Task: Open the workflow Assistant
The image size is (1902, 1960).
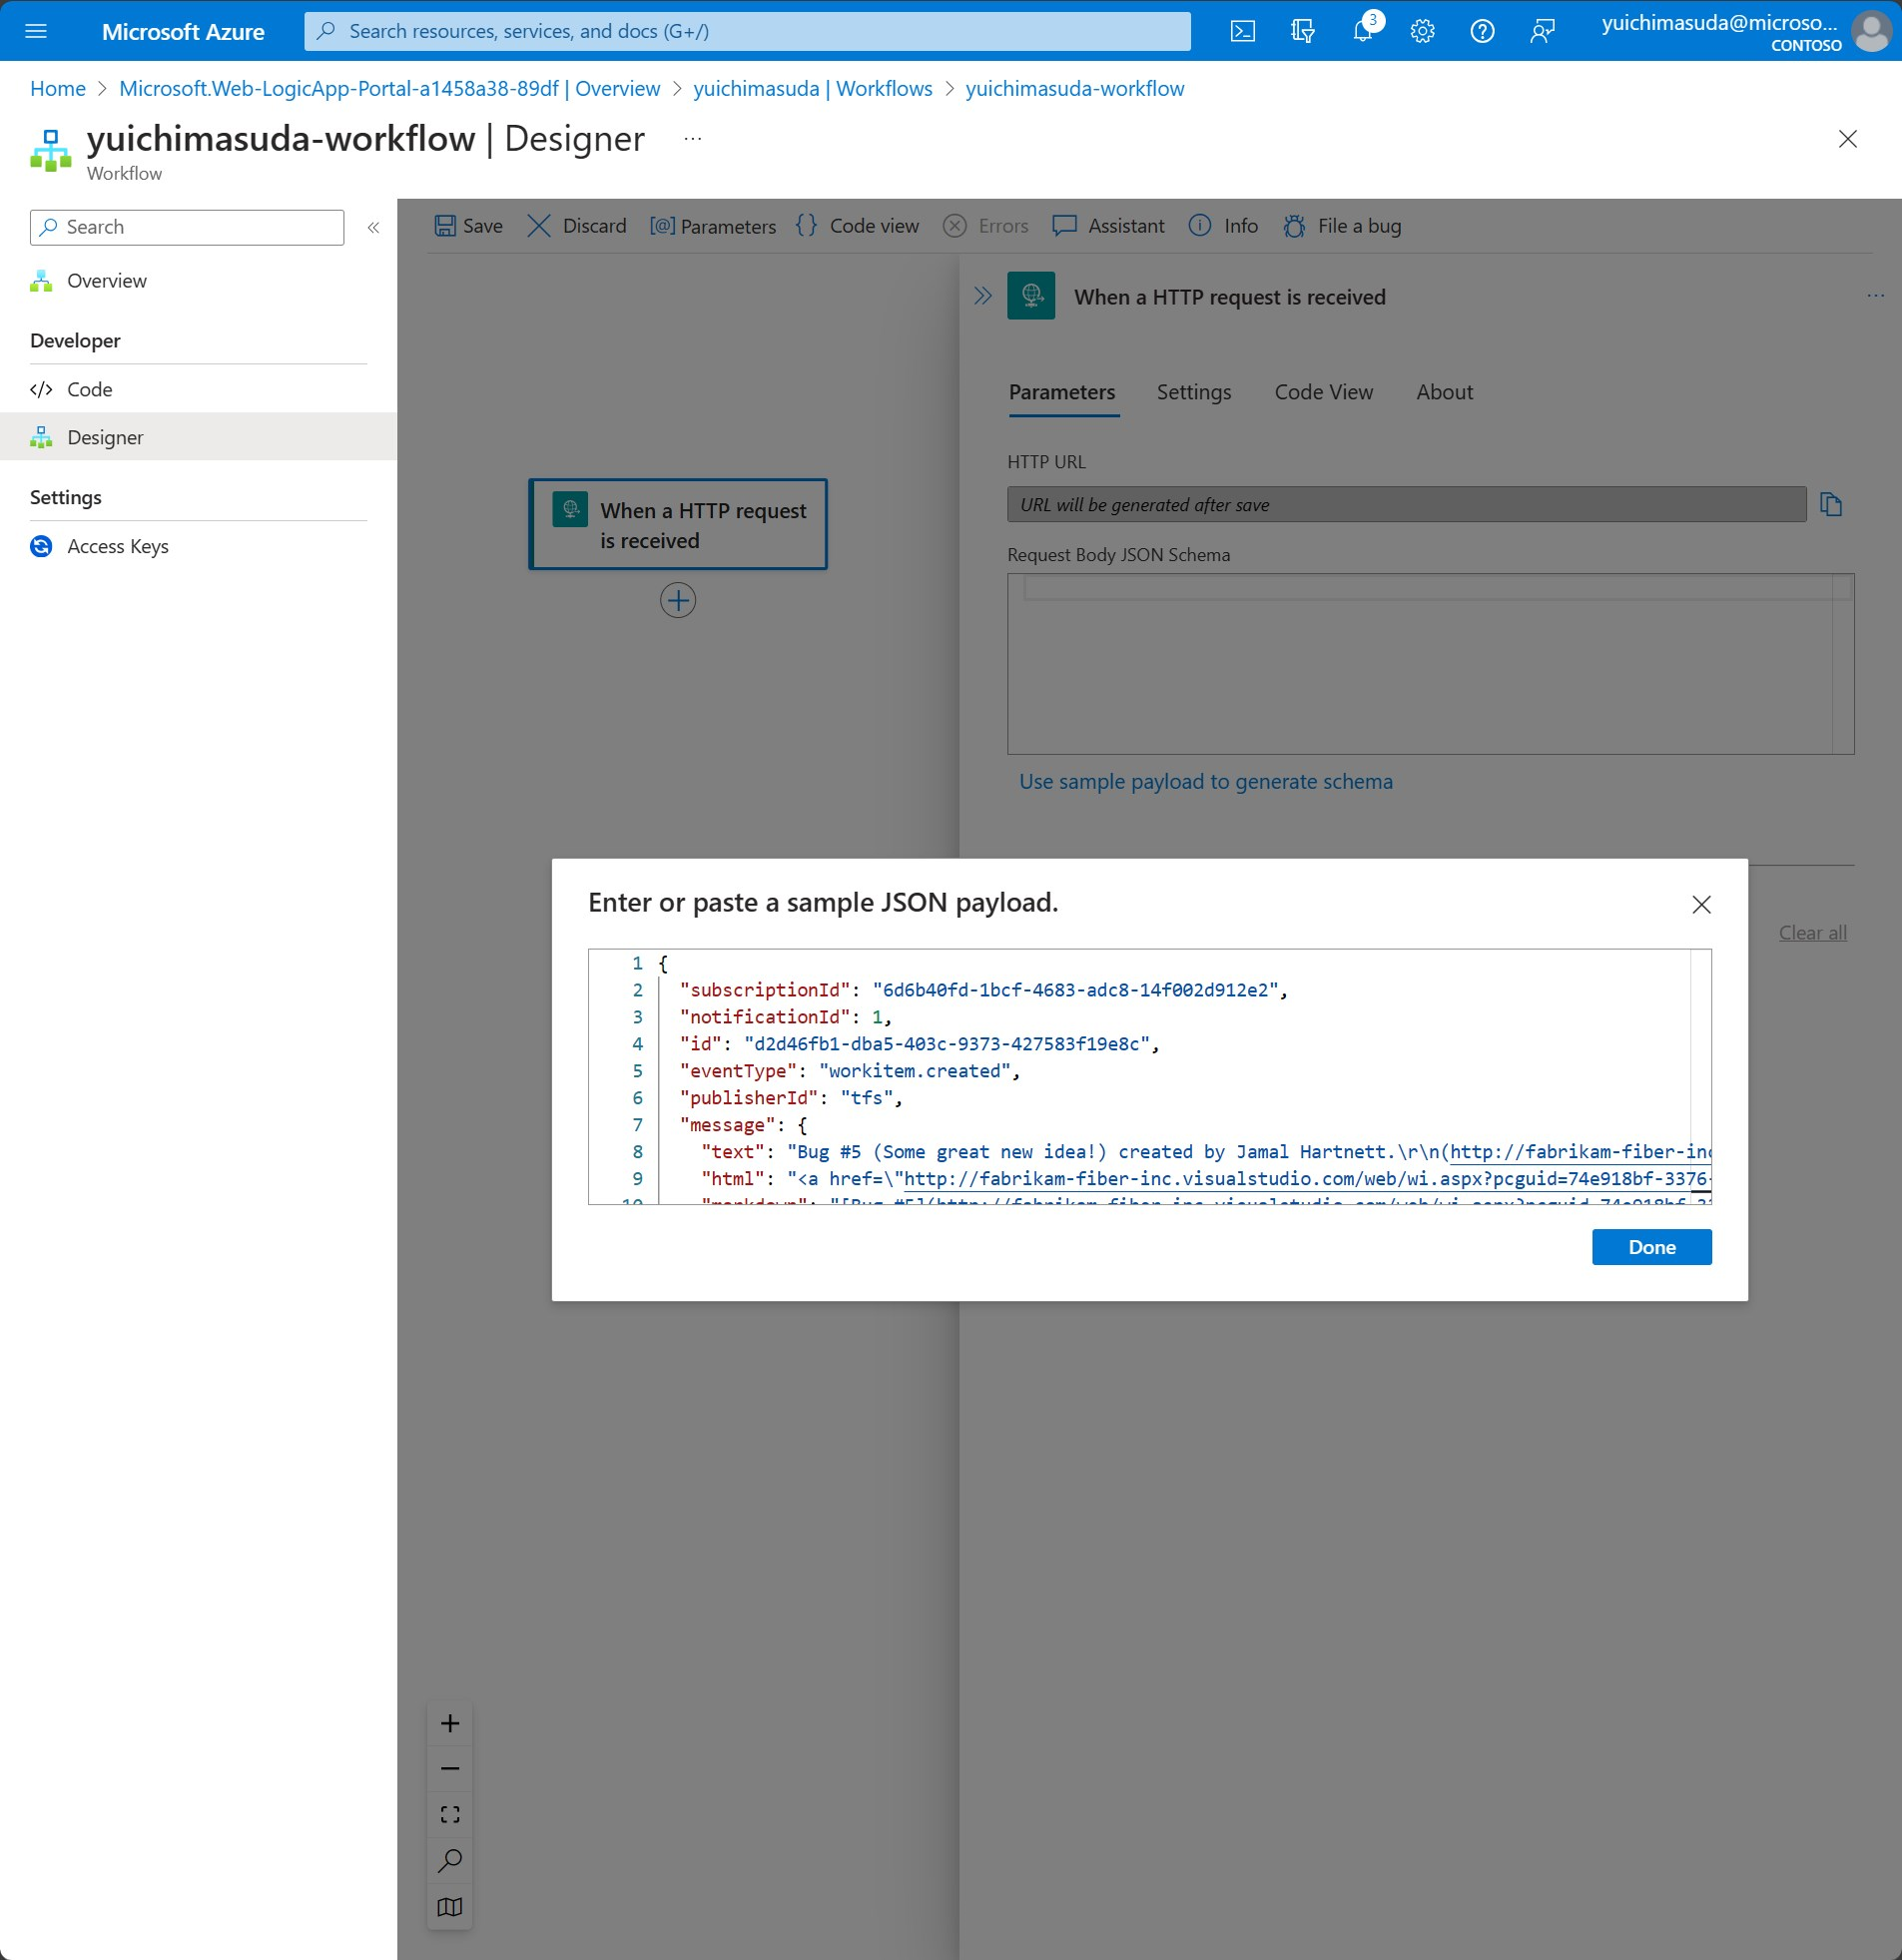Action: pyautogui.click(x=1108, y=226)
